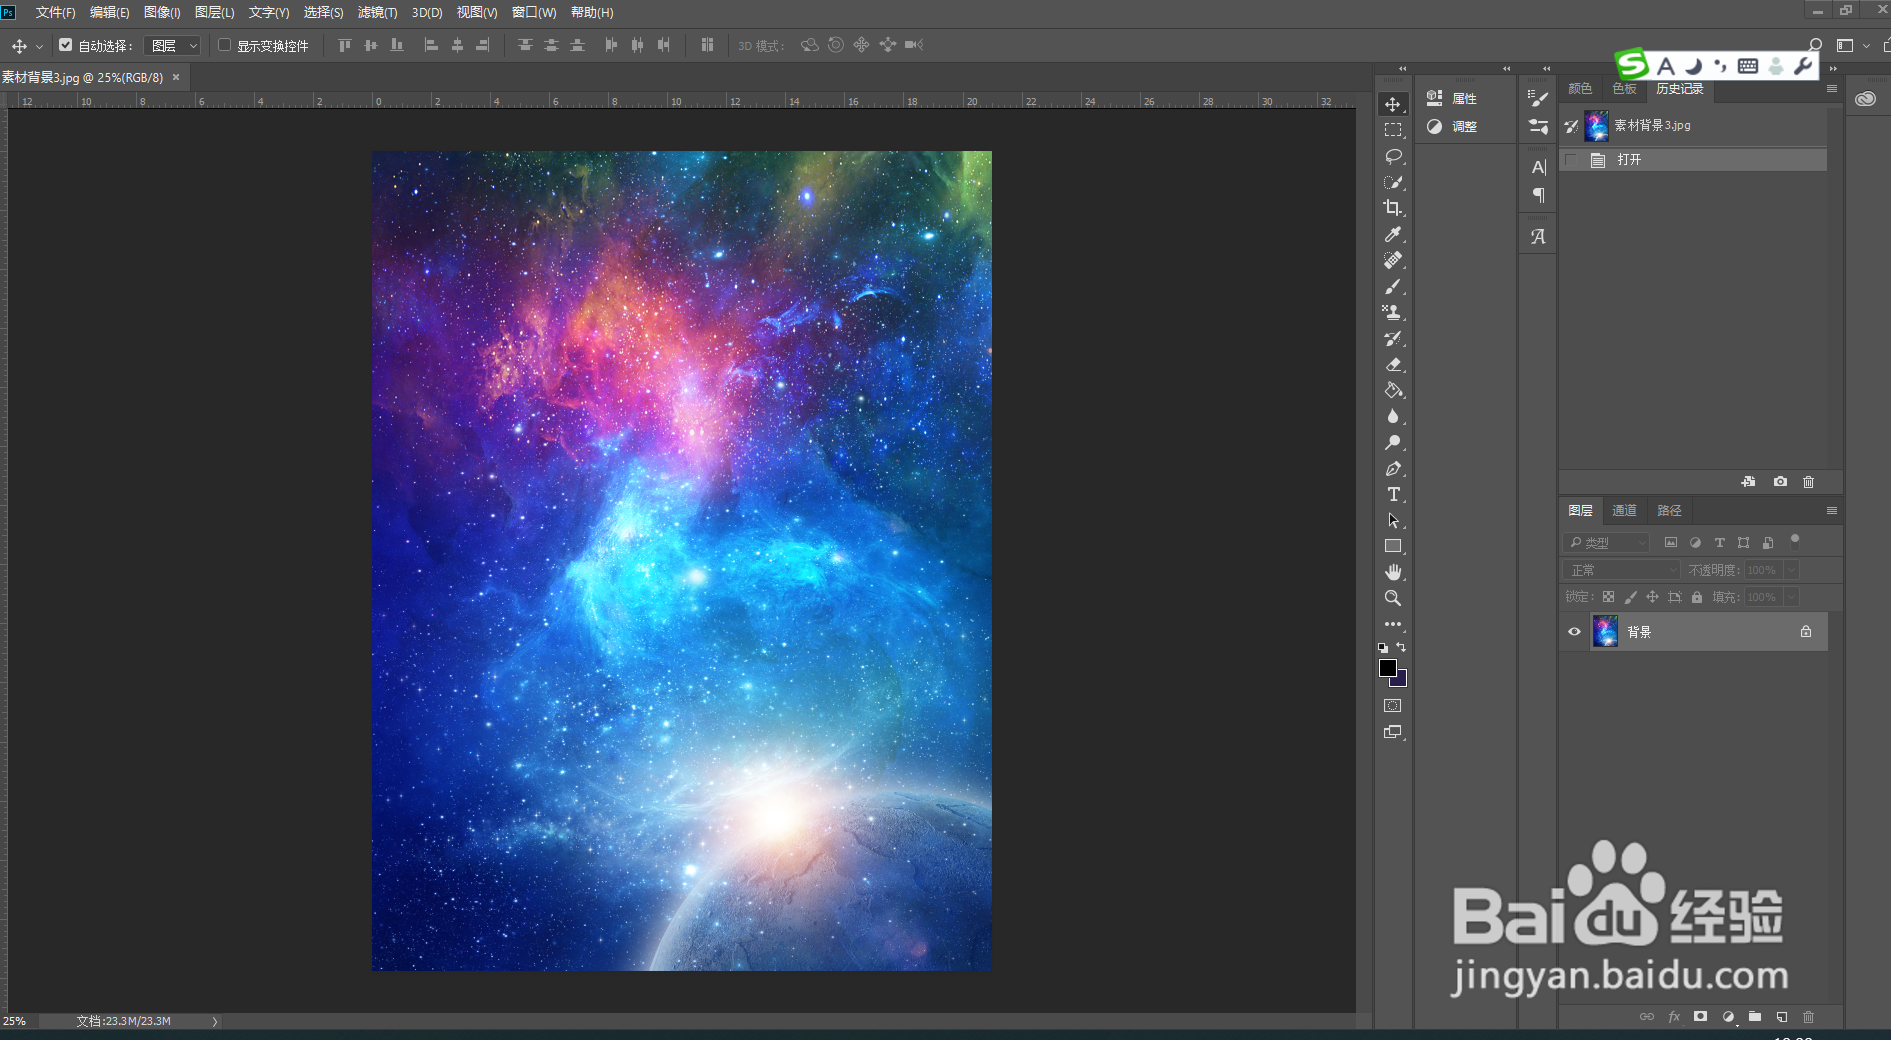Open the Edit Toolbar three-dots menu
The image size is (1891, 1040).
(x=1393, y=624)
